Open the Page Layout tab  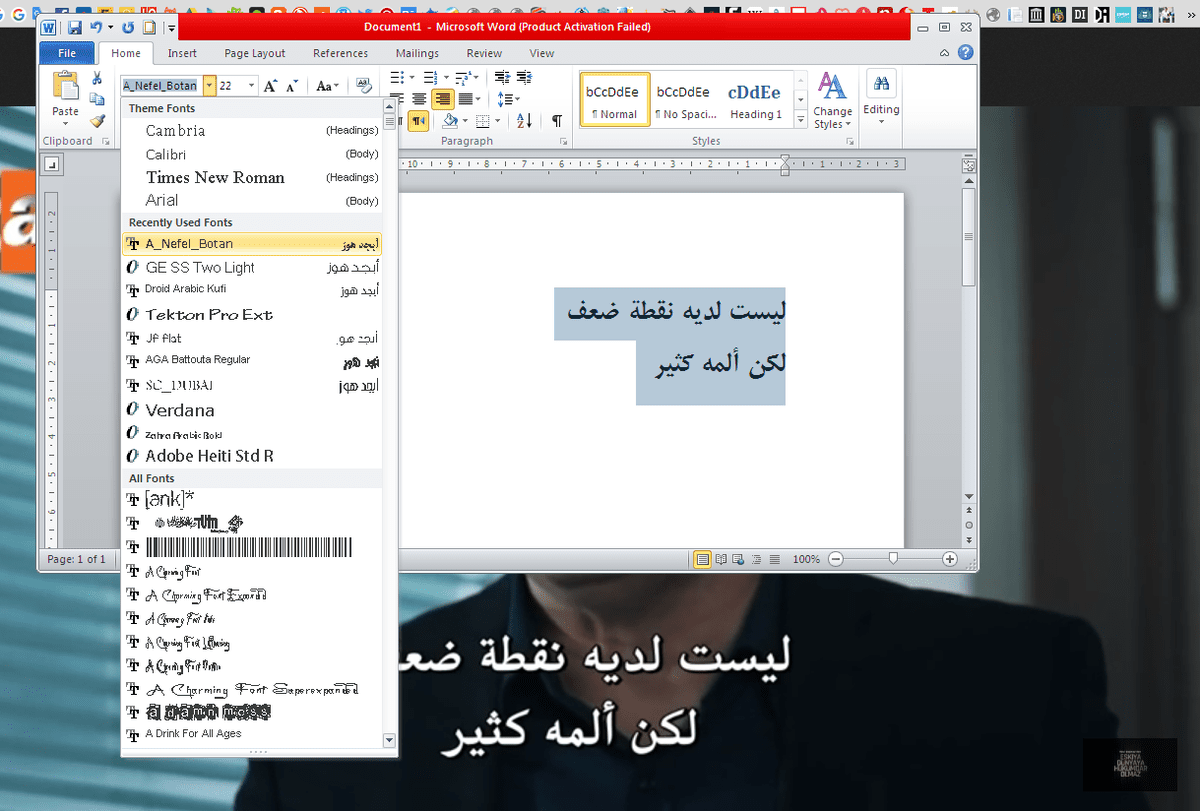(254, 53)
